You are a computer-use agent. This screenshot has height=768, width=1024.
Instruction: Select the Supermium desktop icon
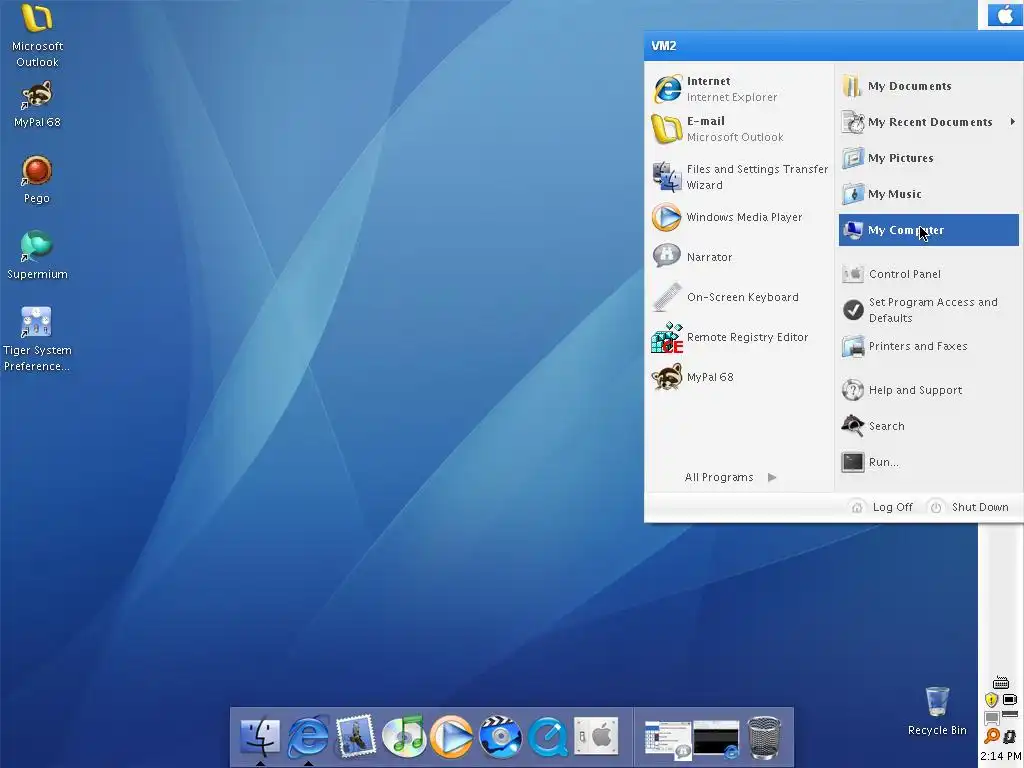(37, 255)
